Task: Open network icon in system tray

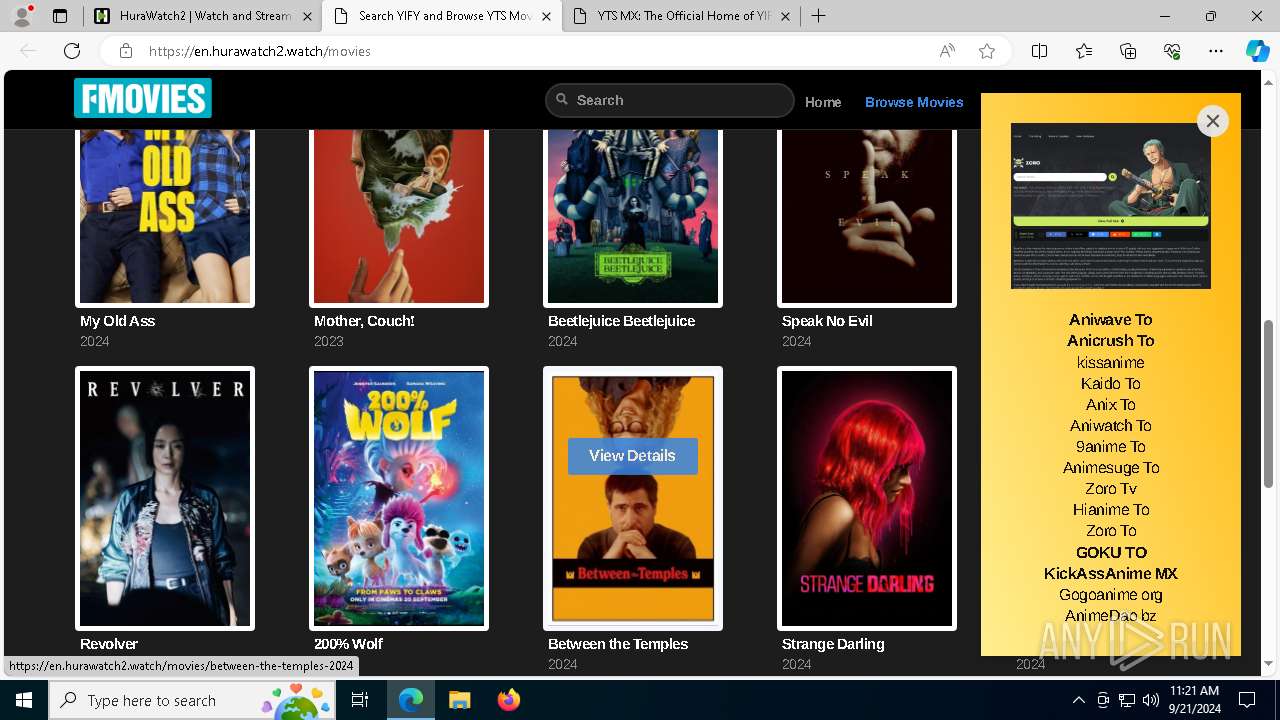Action: (x=1127, y=700)
